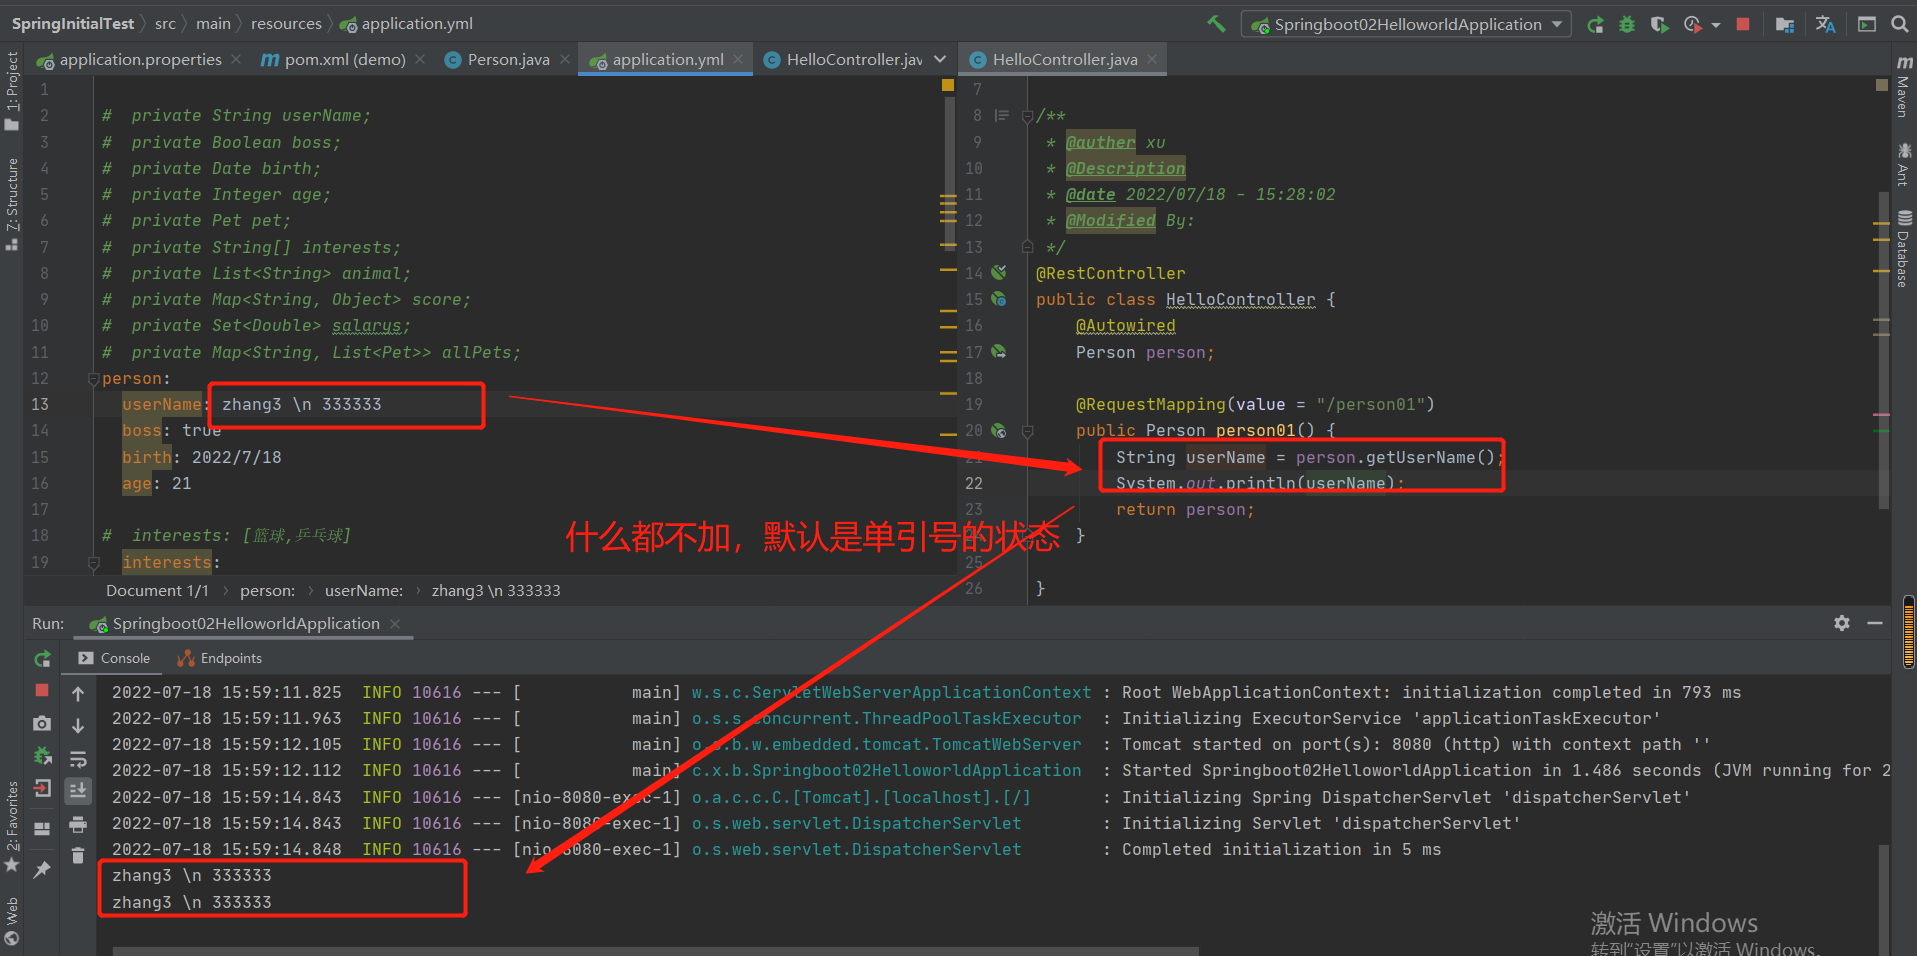Open Project Structure from the top toolbar
The image size is (1917, 956).
click(x=1785, y=24)
